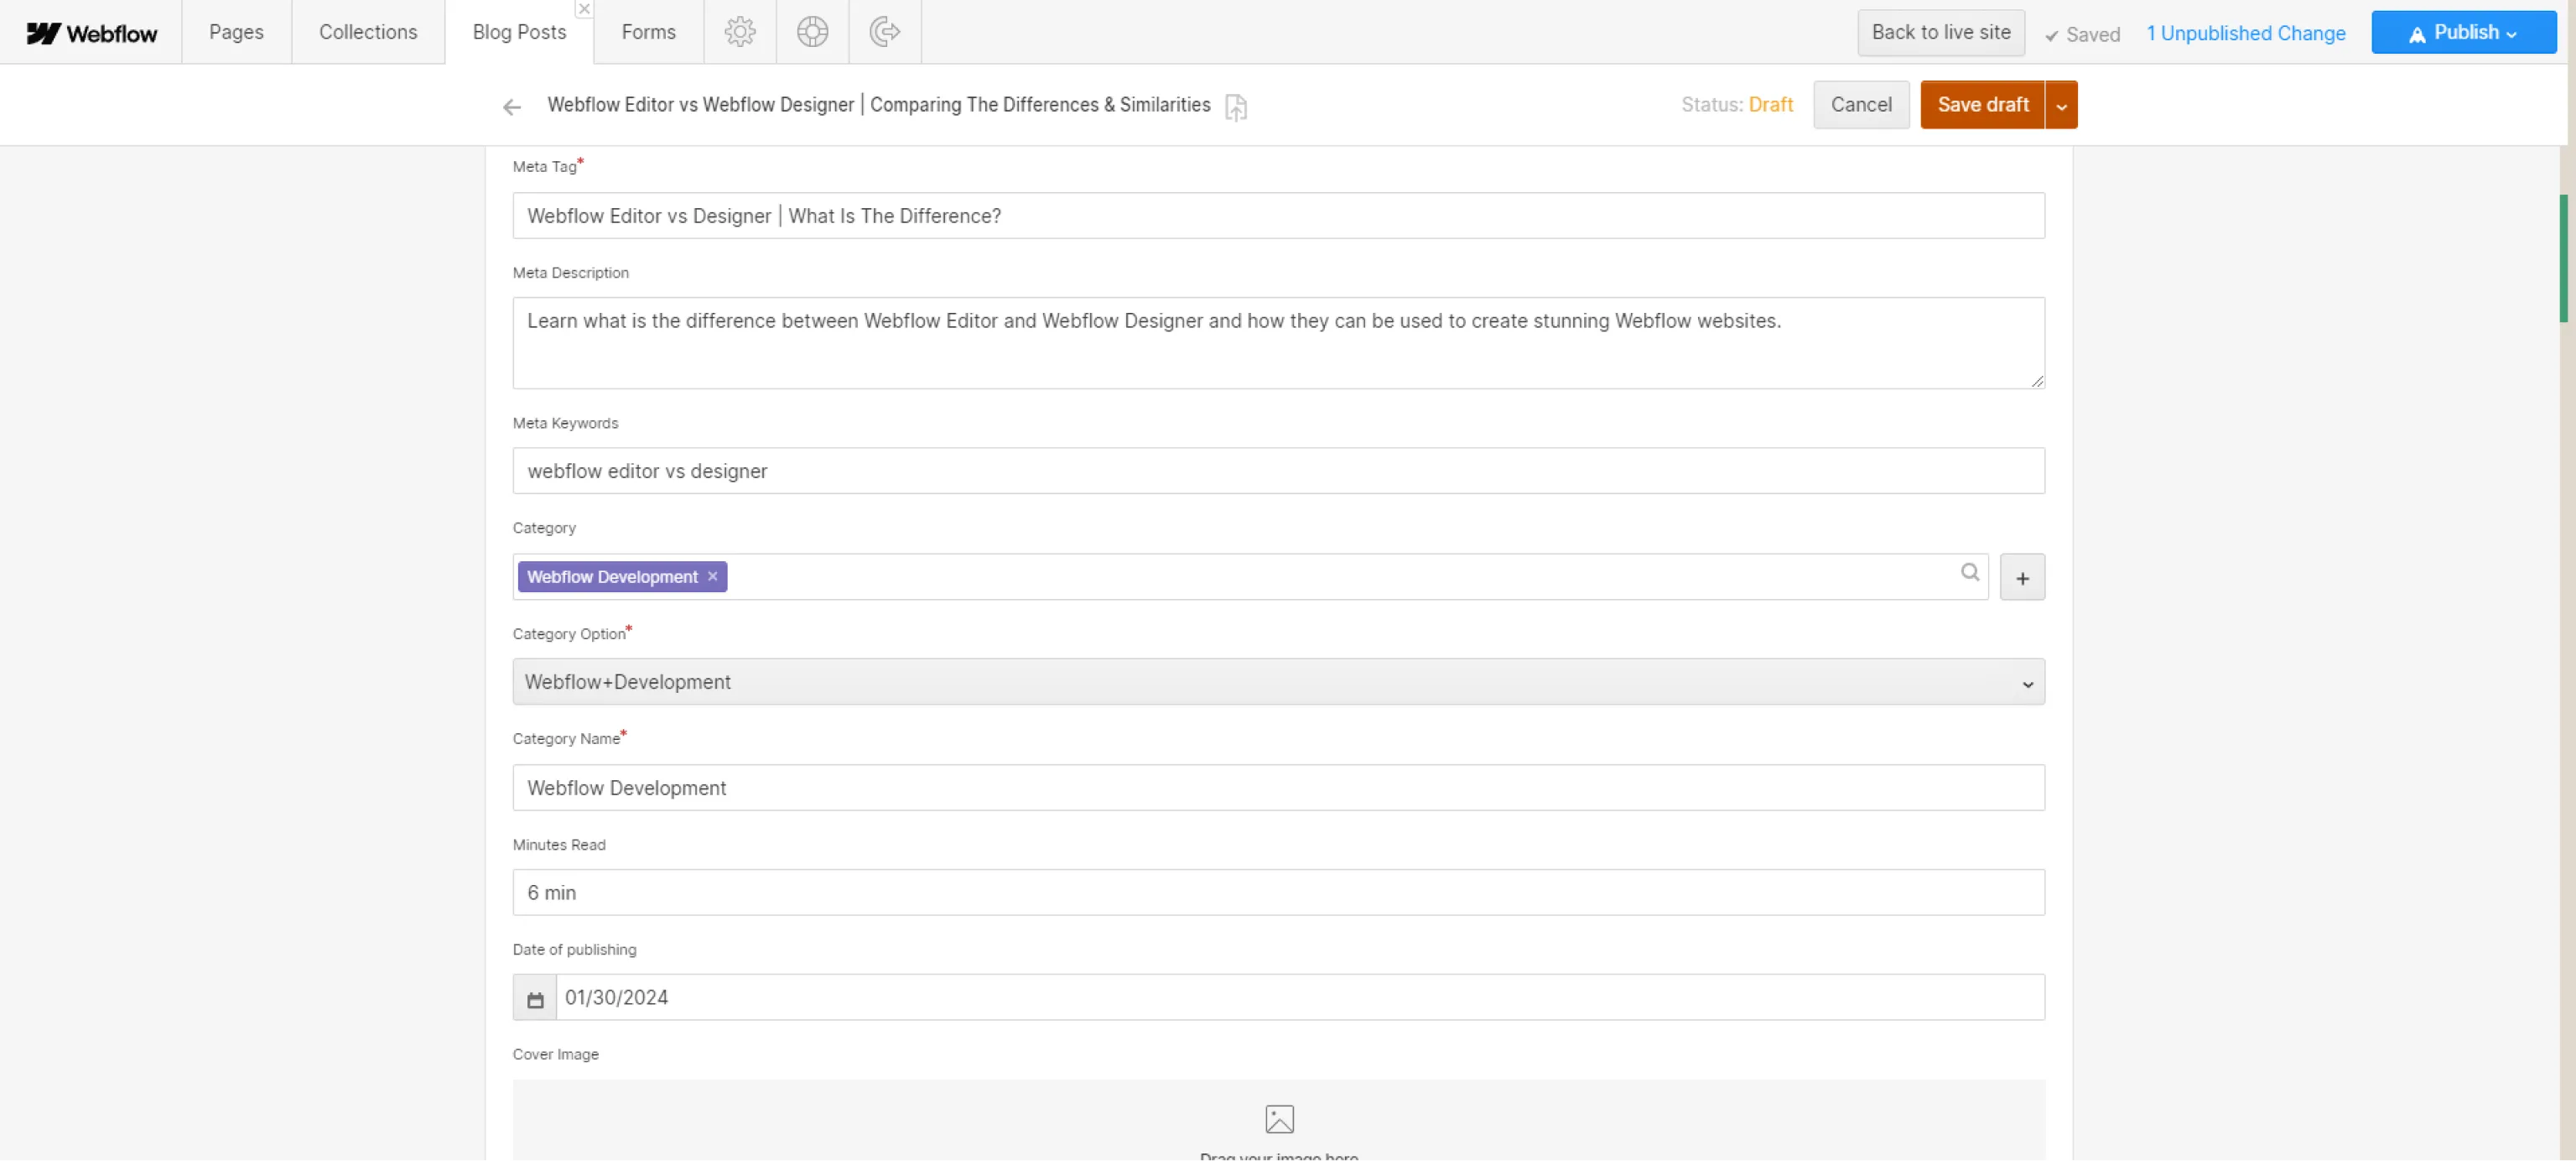
Task: Edit the Meta Keywords field
Action: pos(1278,471)
